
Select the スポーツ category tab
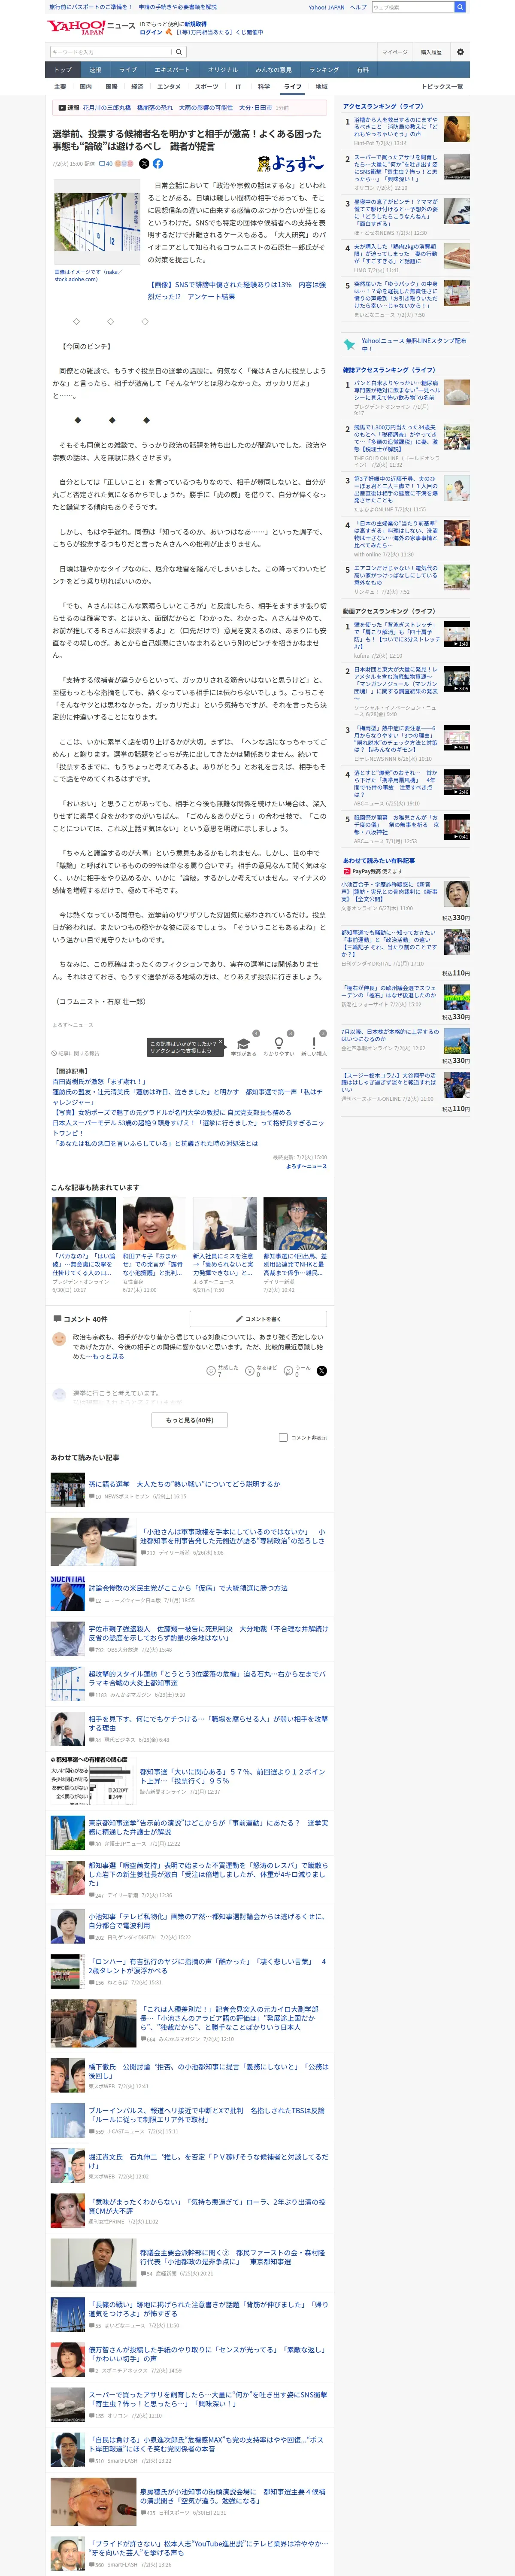(x=207, y=87)
